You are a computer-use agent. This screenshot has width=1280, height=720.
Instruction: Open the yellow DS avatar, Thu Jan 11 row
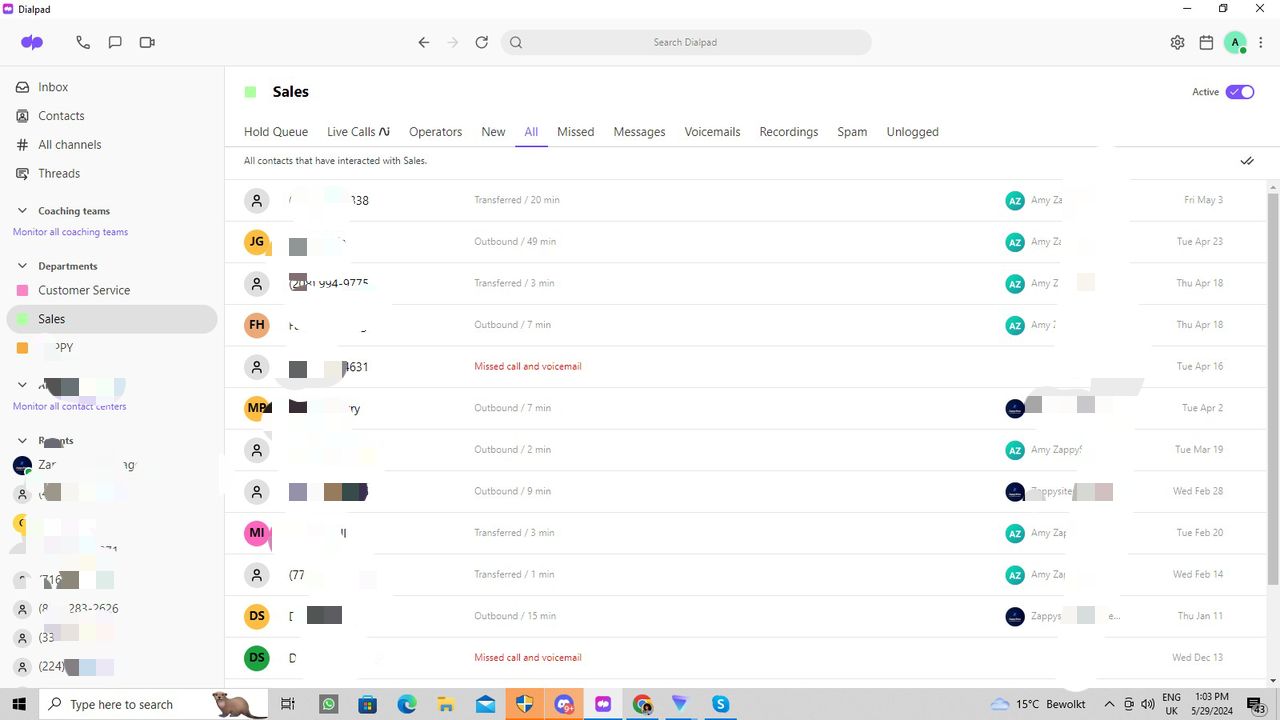pyautogui.click(x=257, y=616)
